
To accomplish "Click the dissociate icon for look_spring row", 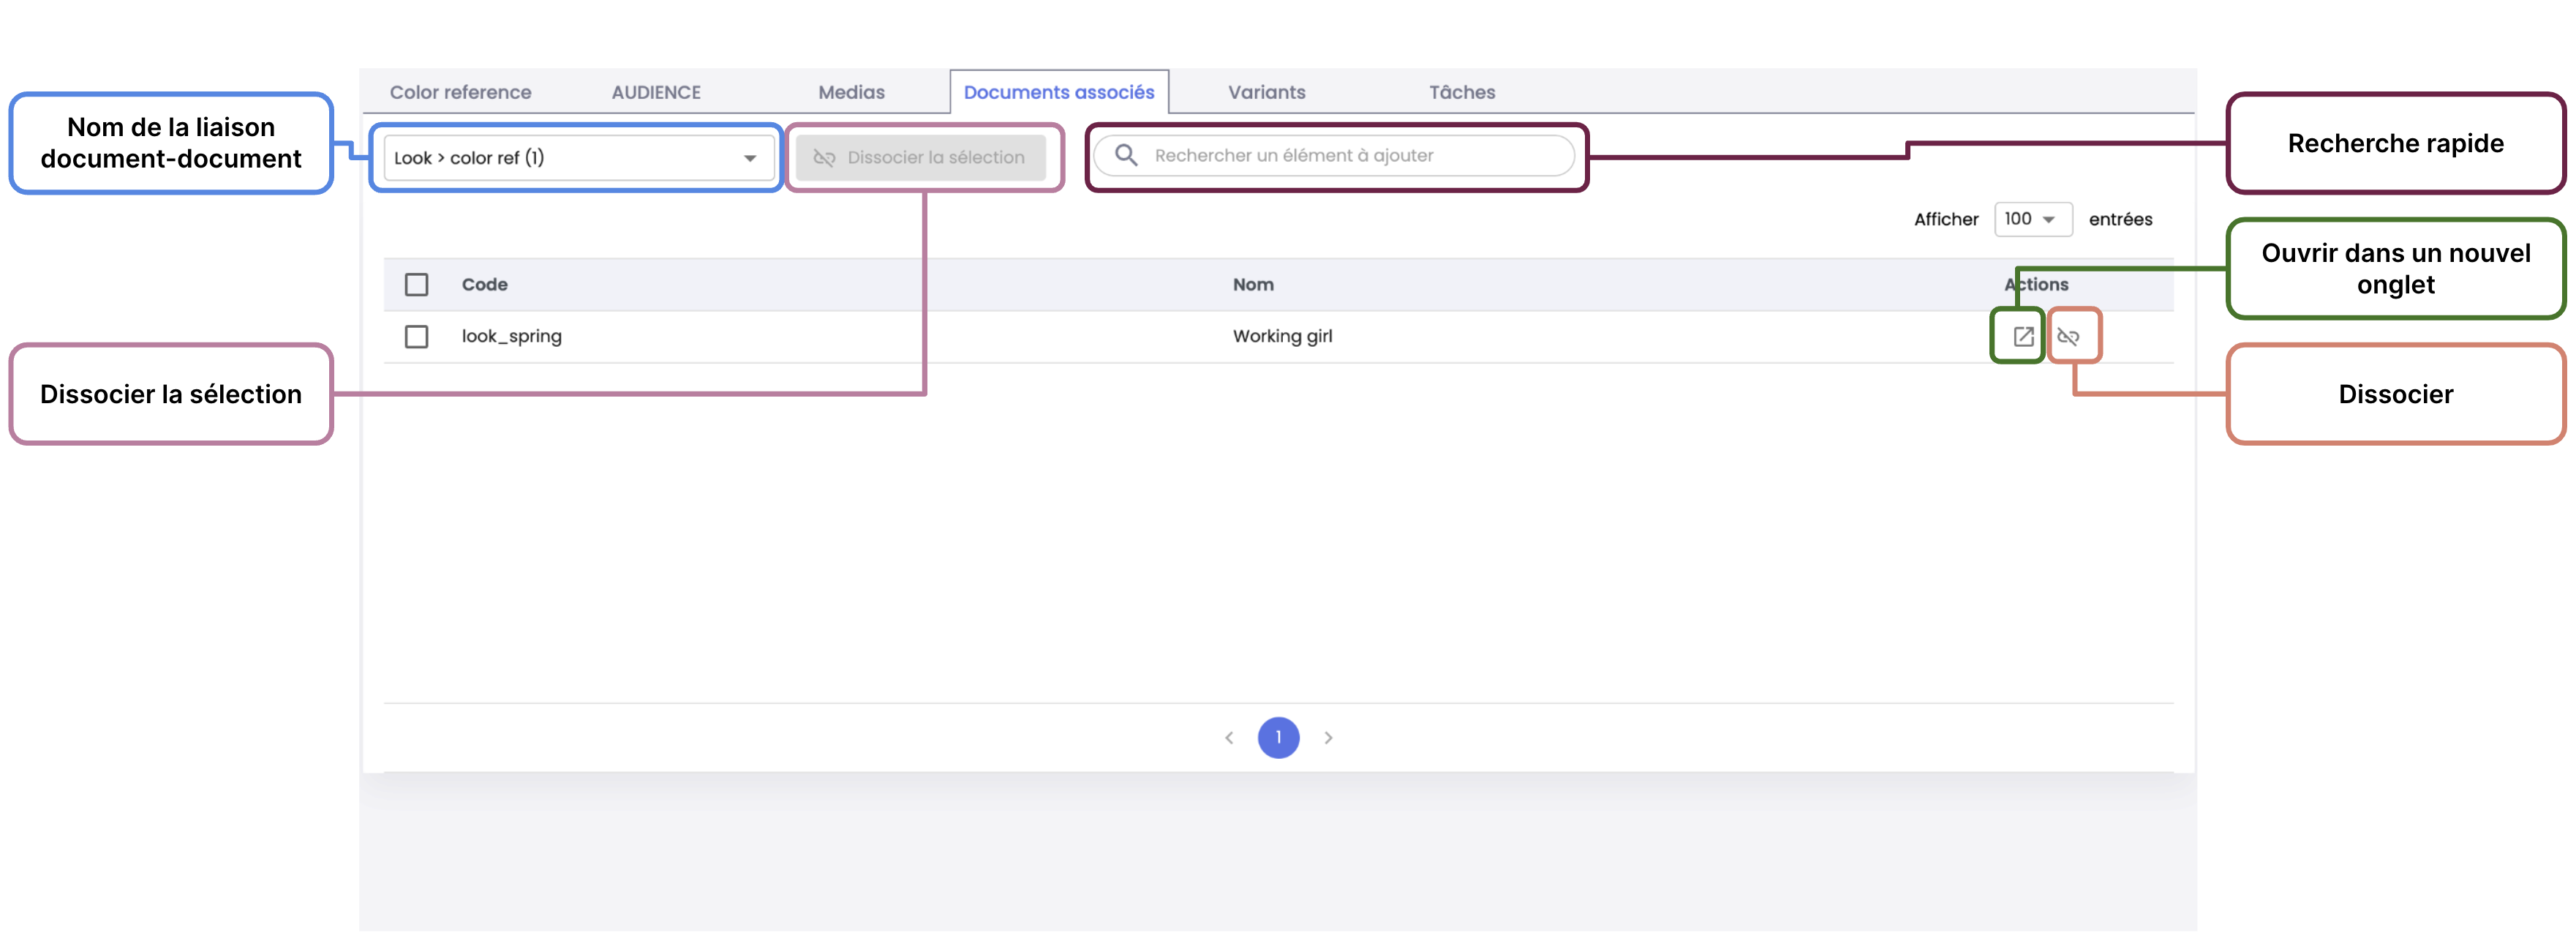I will [2068, 337].
